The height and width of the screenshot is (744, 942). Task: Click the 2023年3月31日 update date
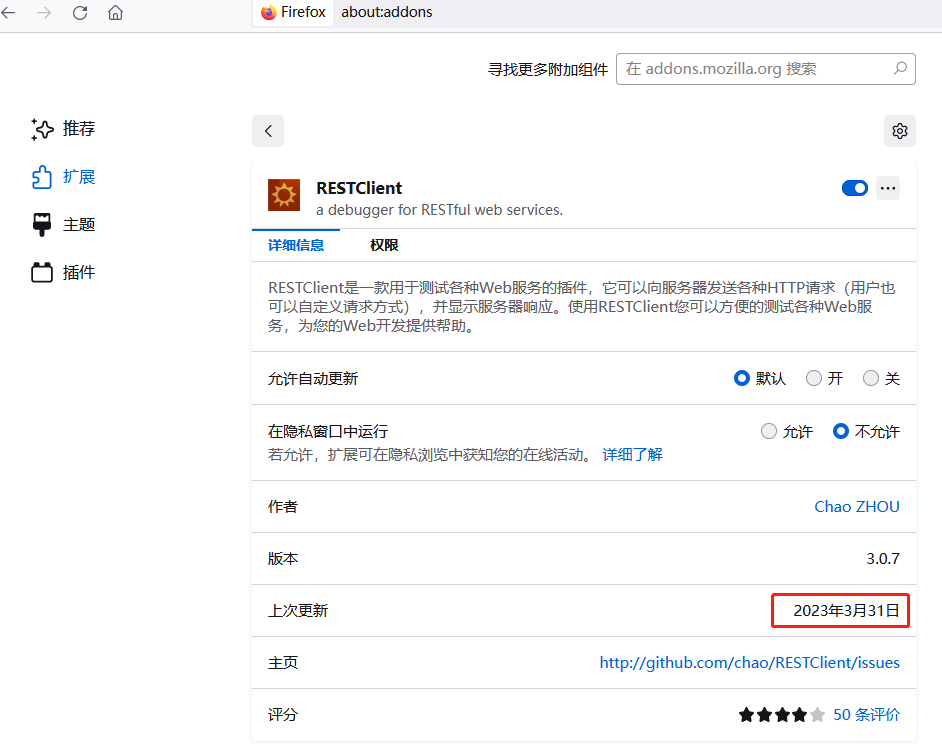pos(846,611)
